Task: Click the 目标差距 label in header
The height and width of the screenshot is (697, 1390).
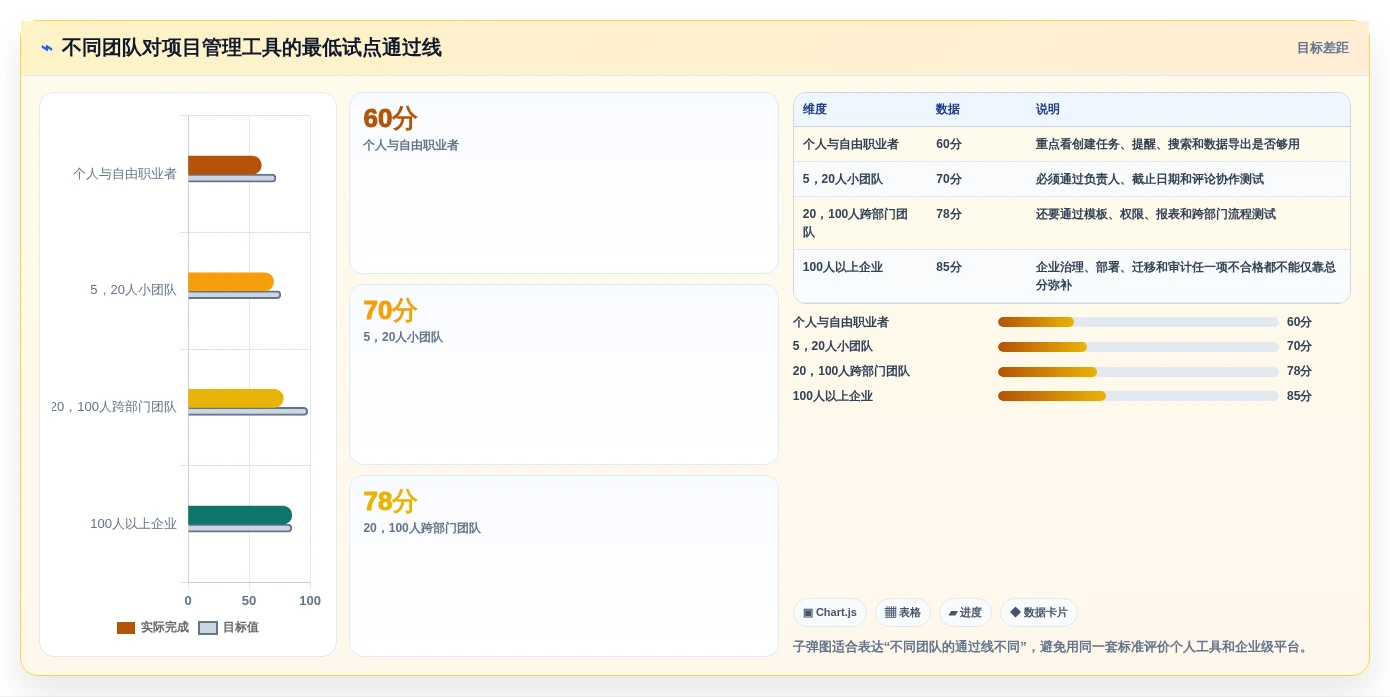Action: pyautogui.click(x=1322, y=48)
